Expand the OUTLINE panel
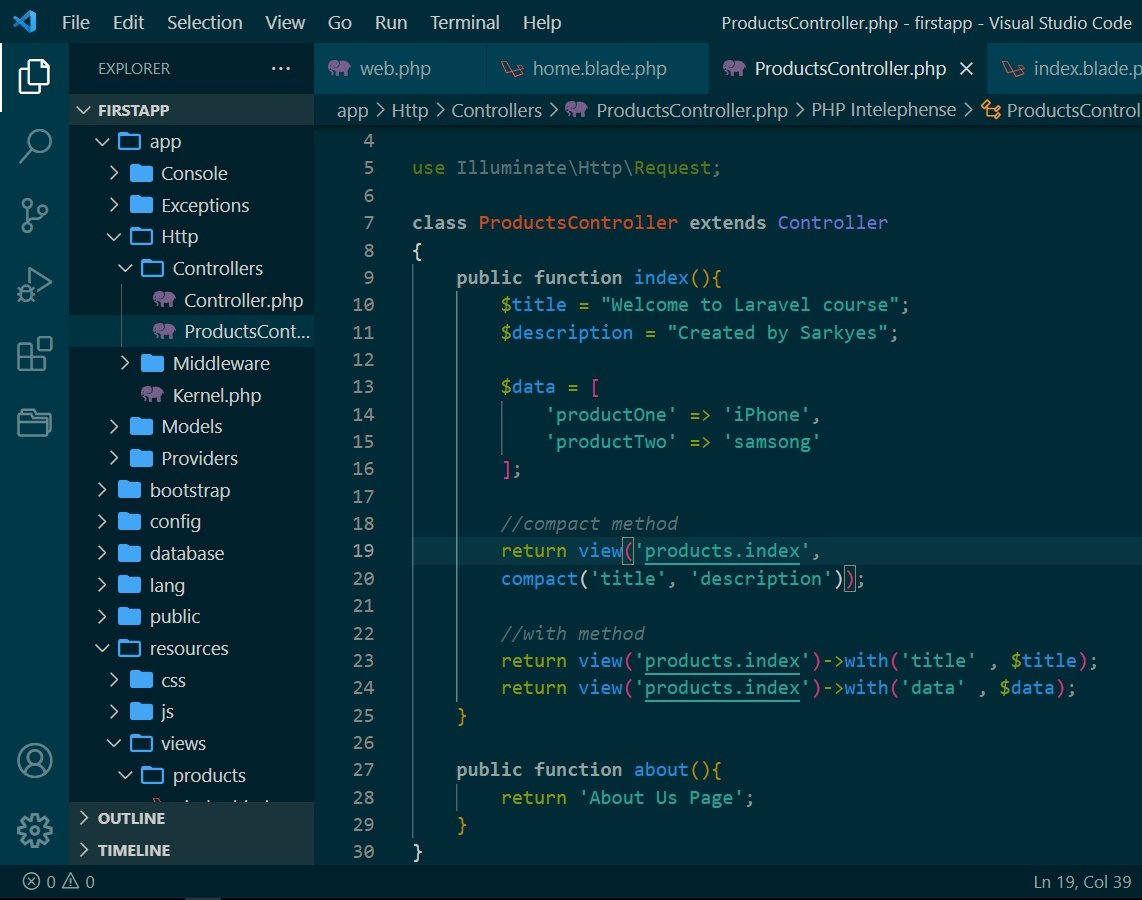Screen dimensions: 1142x900 192,818
